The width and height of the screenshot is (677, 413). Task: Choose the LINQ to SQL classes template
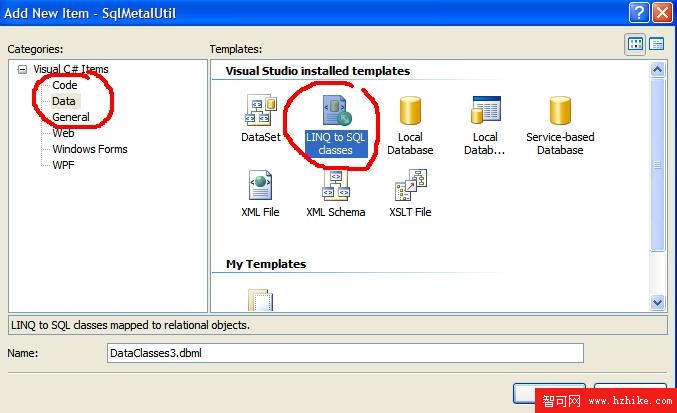(335, 126)
